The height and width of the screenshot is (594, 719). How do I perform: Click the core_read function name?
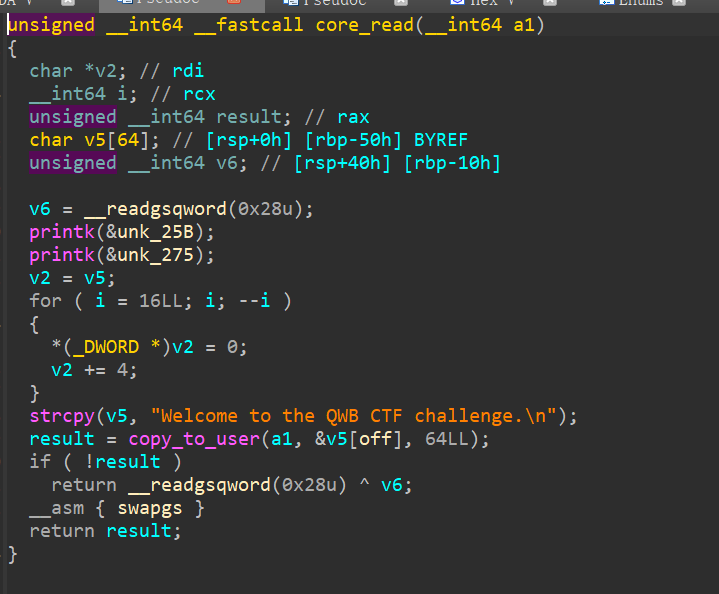click(365, 25)
